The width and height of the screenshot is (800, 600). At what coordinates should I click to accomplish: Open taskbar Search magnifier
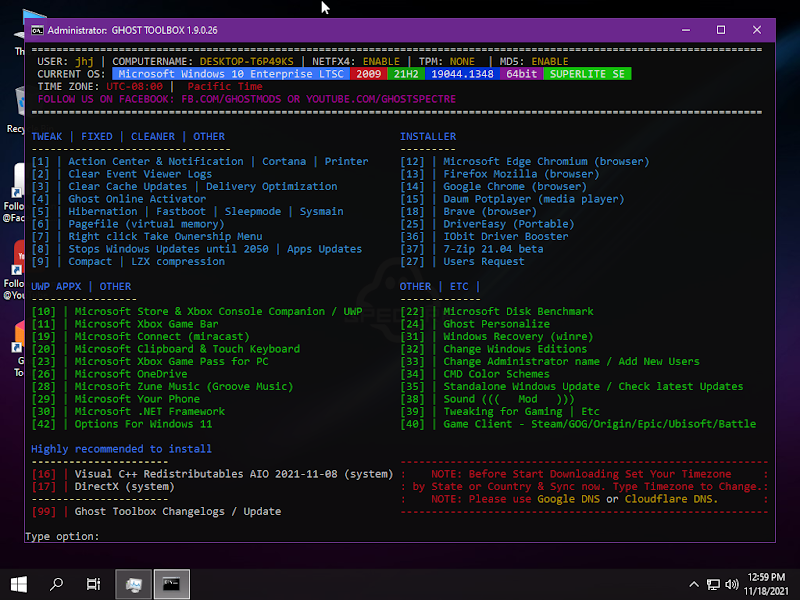coord(56,584)
